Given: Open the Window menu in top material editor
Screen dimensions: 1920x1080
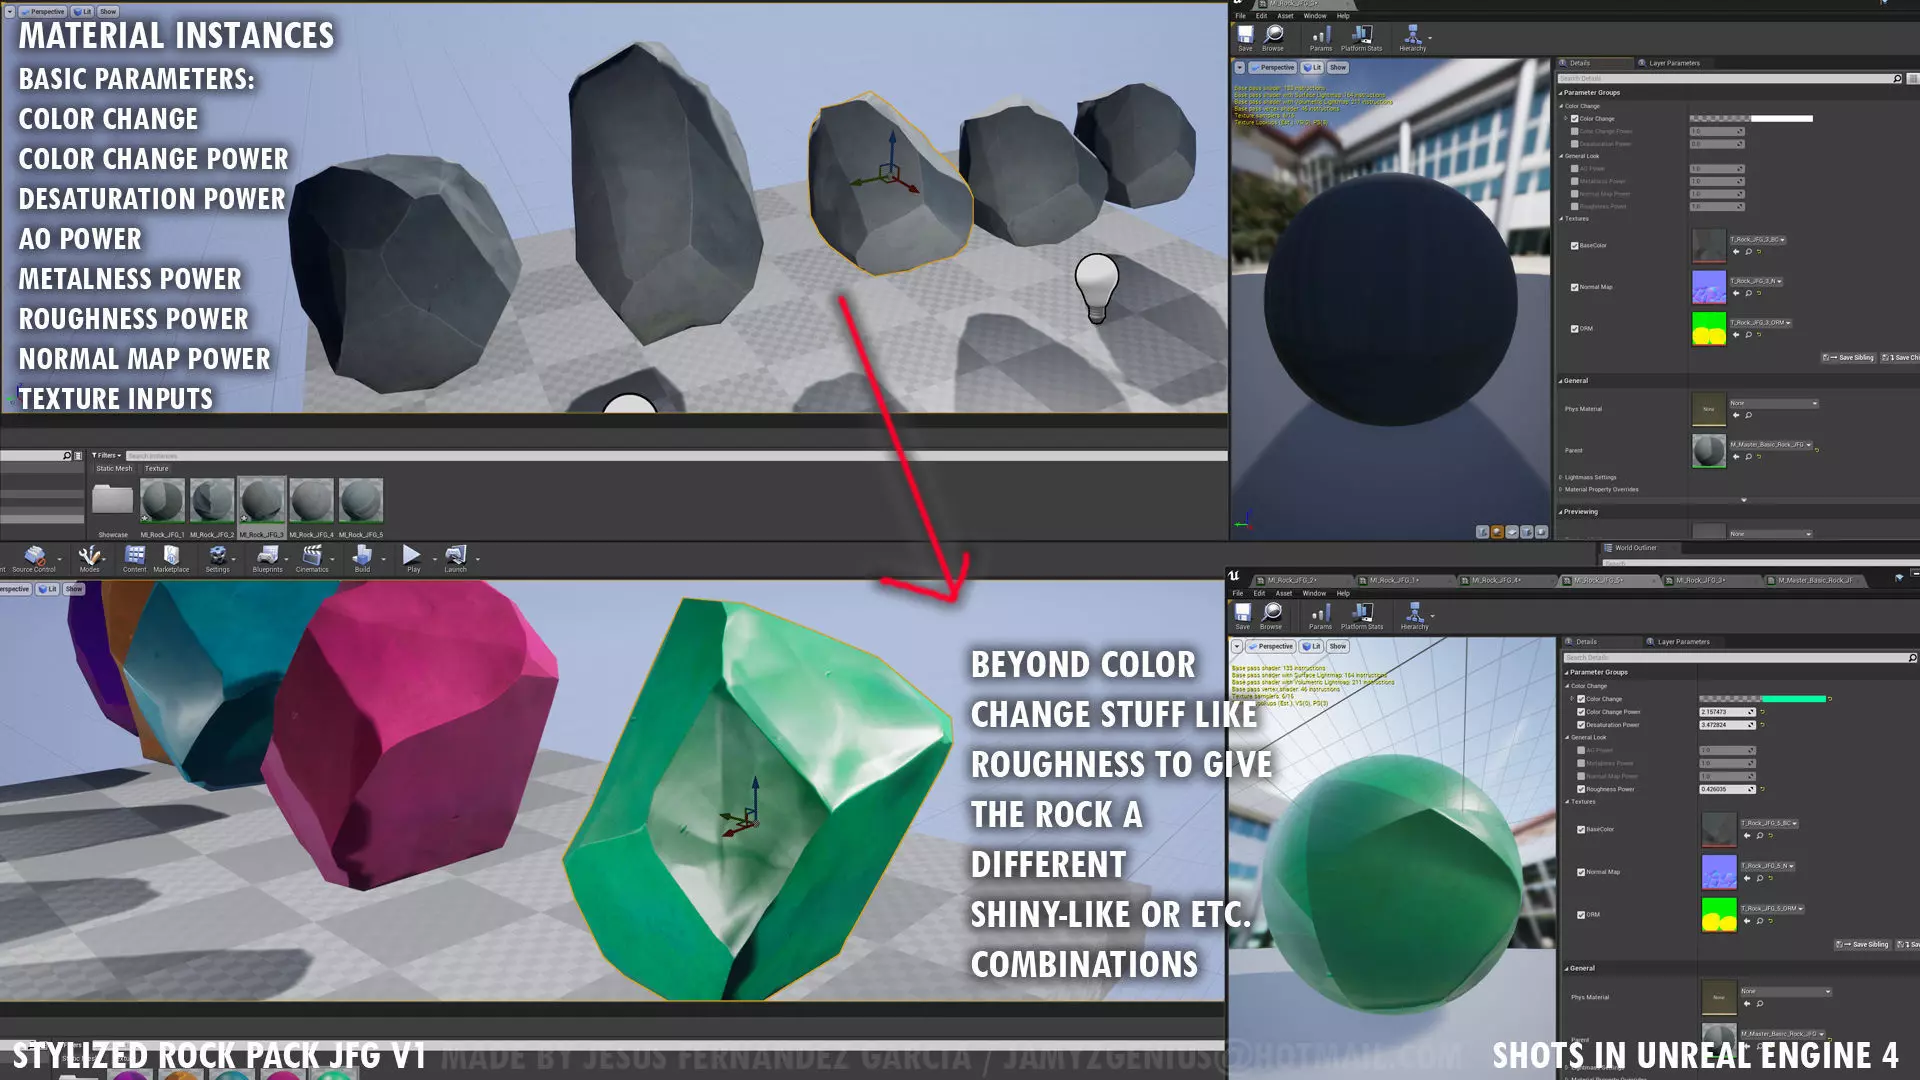Looking at the screenshot, I should click(1315, 16).
